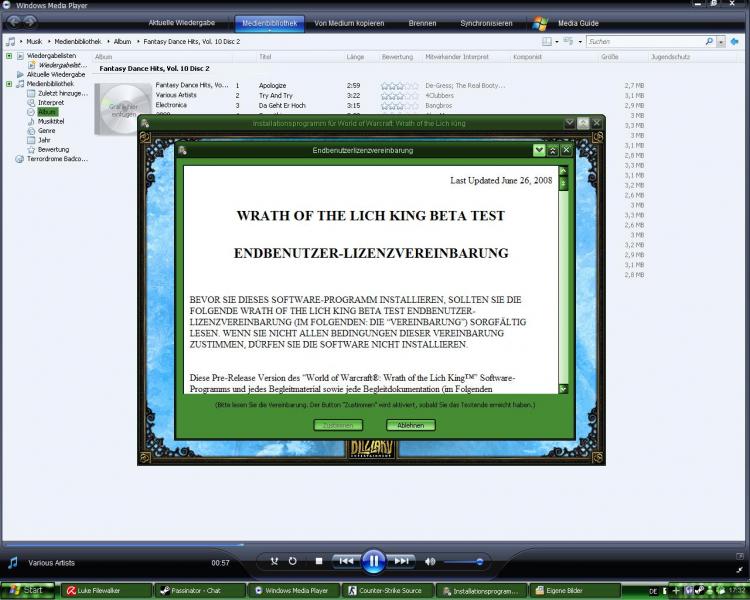Switch to Counter-Strike Source taskbar item
This screenshot has height=600, width=750.
tap(388, 590)
